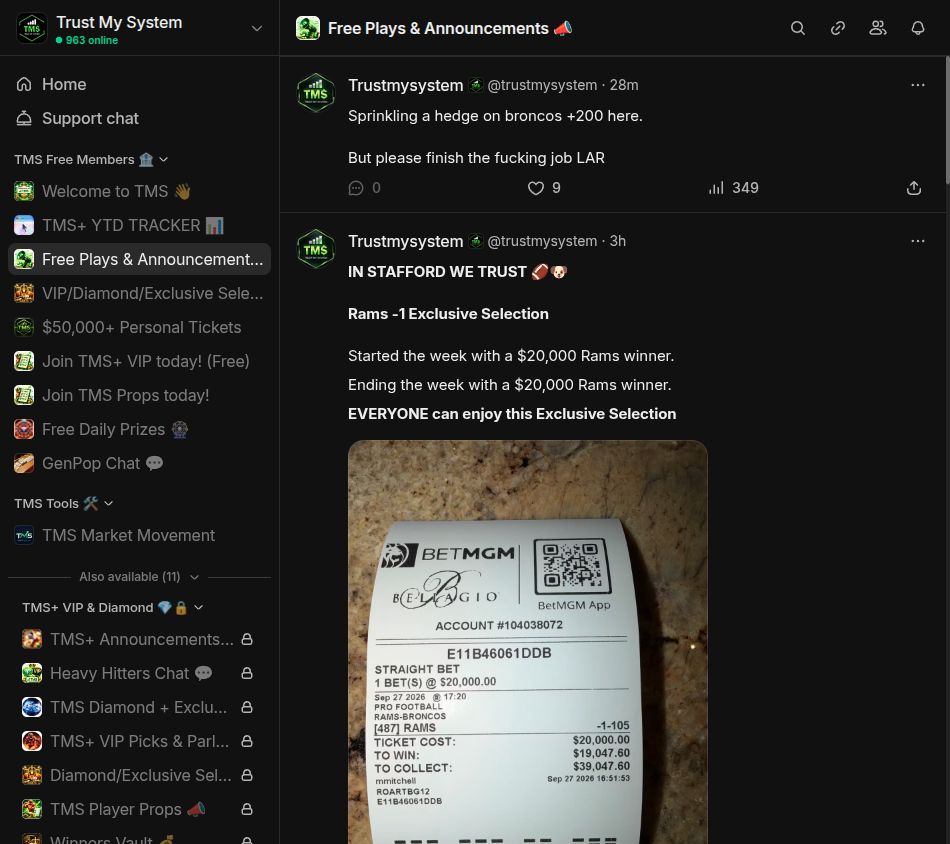Open locked TMS Diamond + Exclu... channel
Screen dimensions: 950x844
click(x=139, y=707)
